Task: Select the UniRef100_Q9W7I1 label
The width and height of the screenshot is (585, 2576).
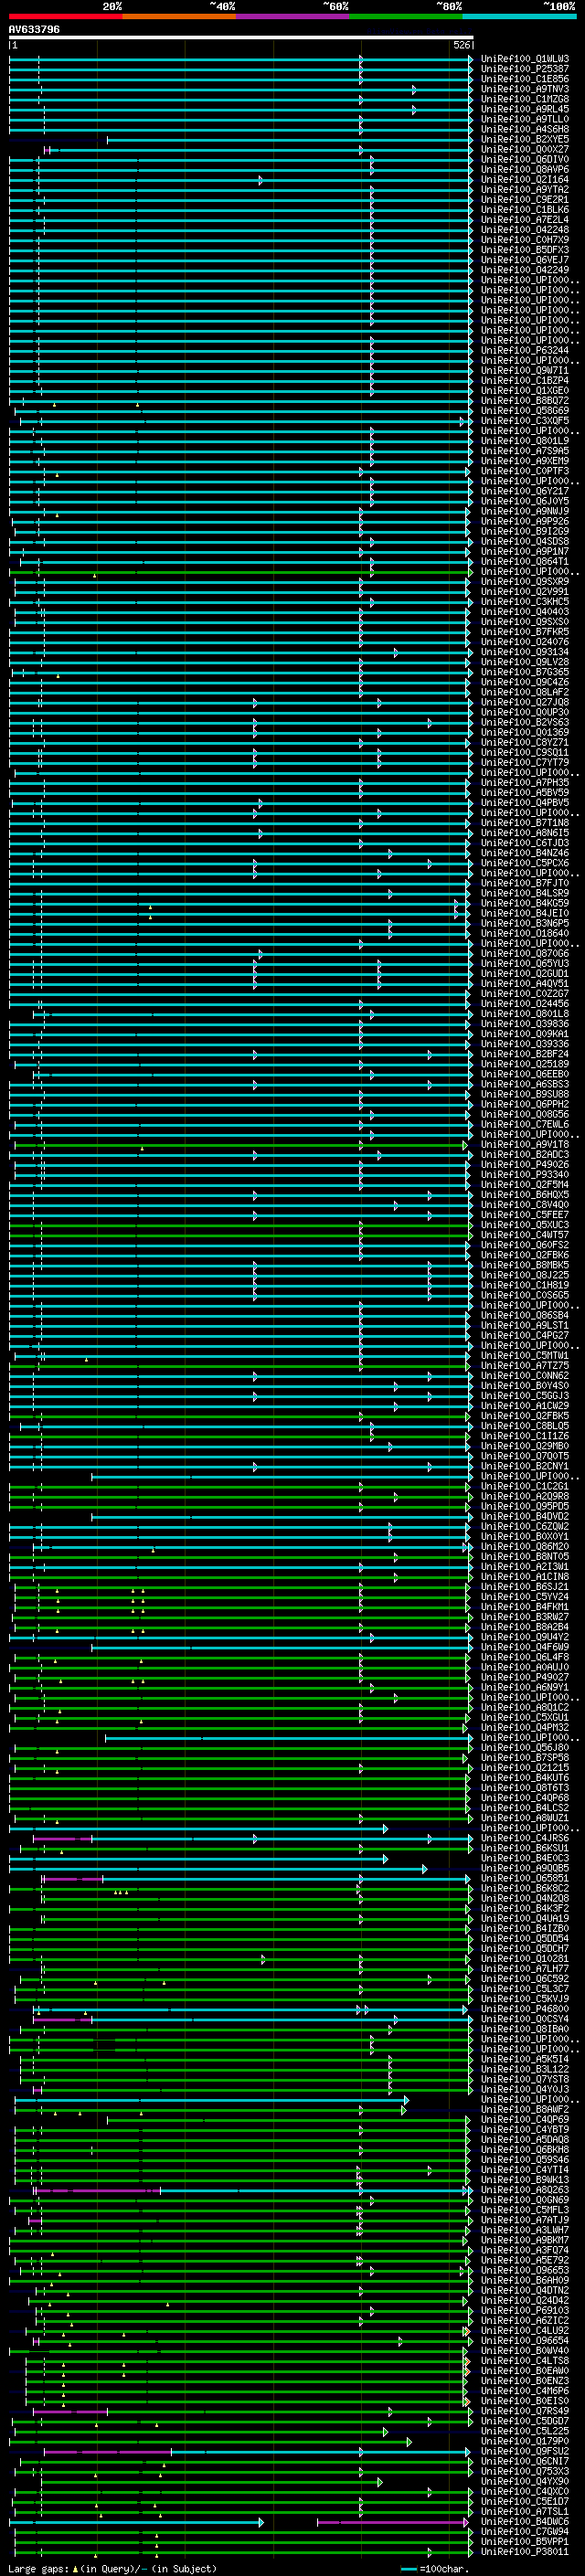Action: [x=525, y=371]
